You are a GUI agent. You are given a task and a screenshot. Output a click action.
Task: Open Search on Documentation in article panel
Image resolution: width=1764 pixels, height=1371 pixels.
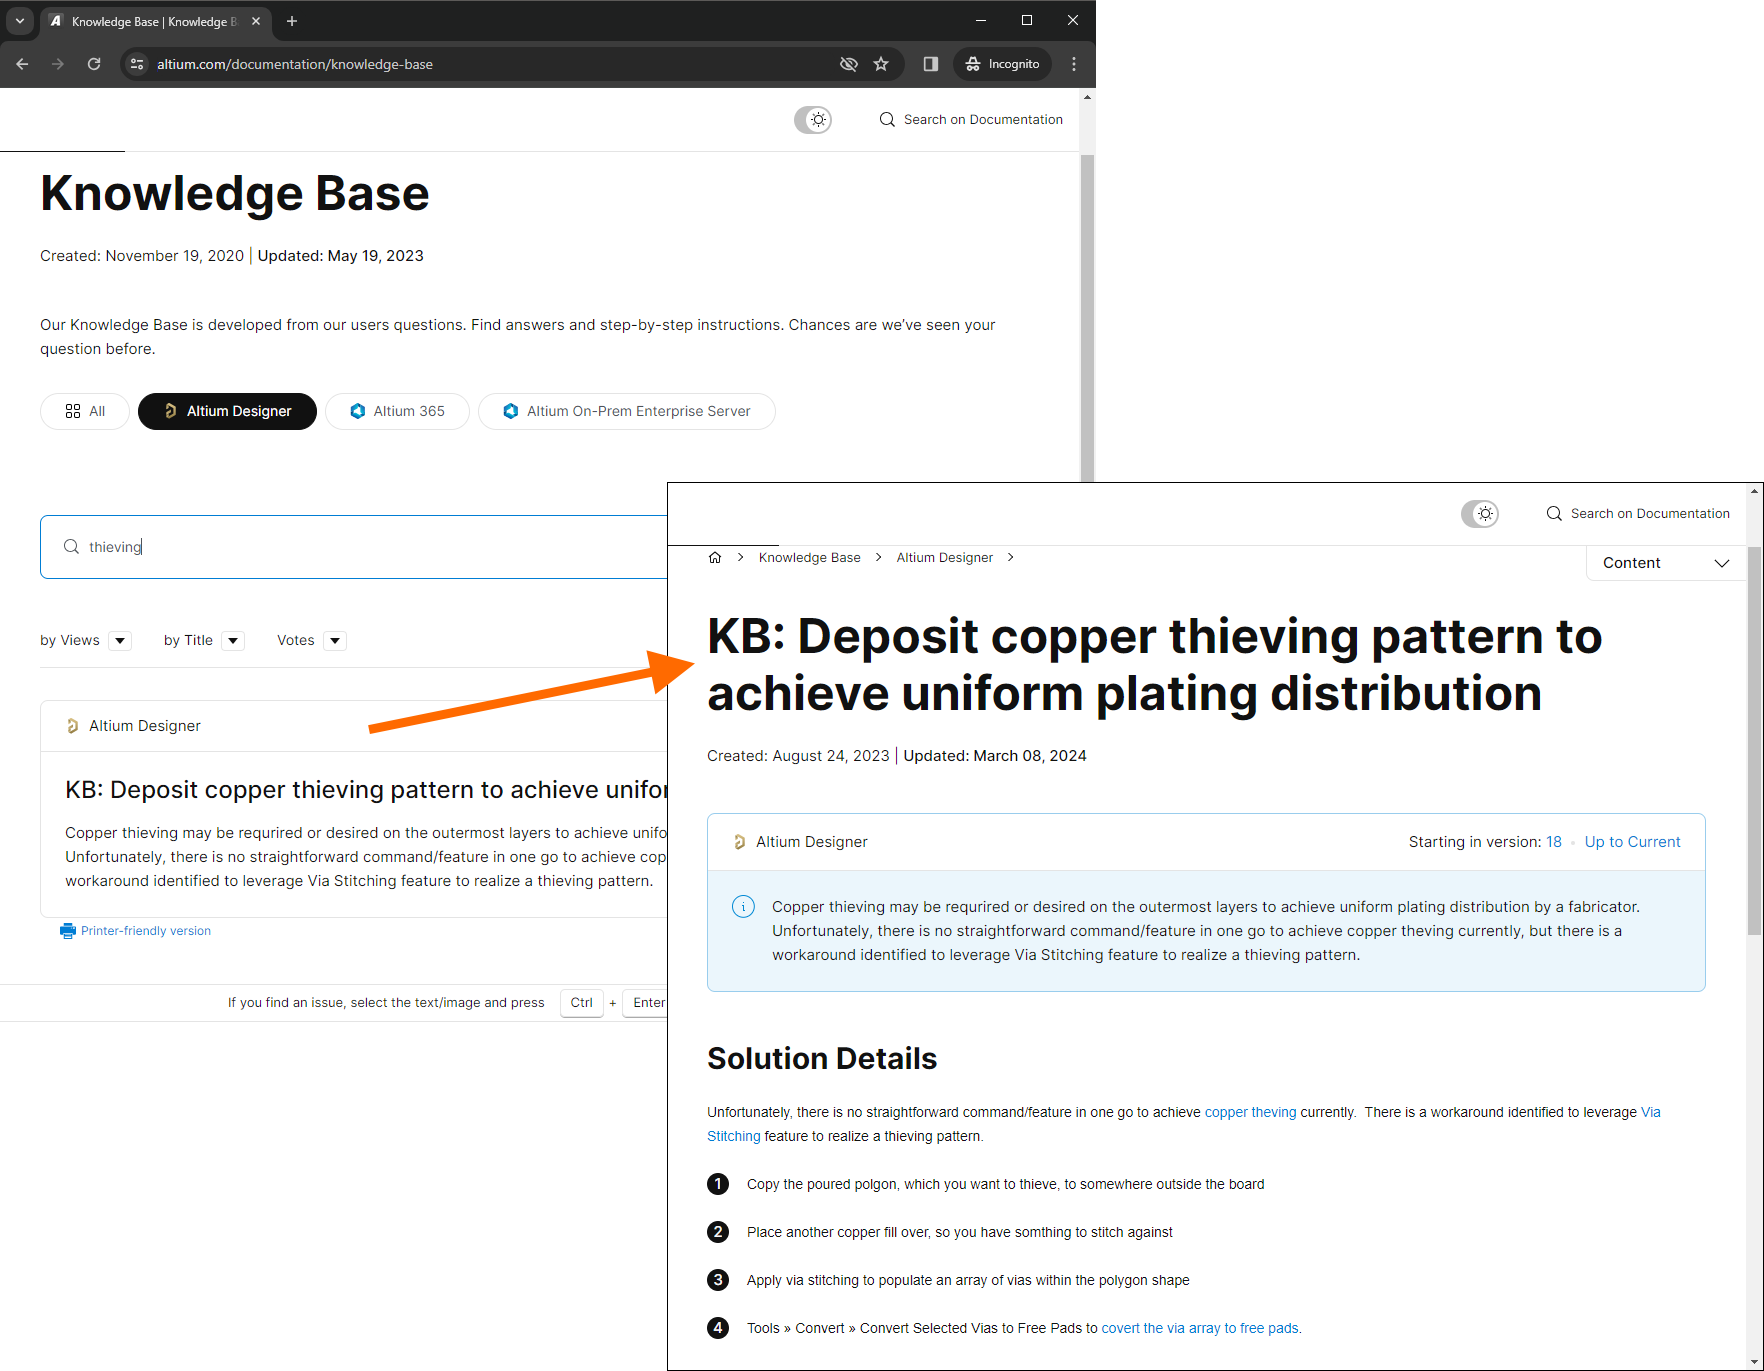coord(1638,514)
